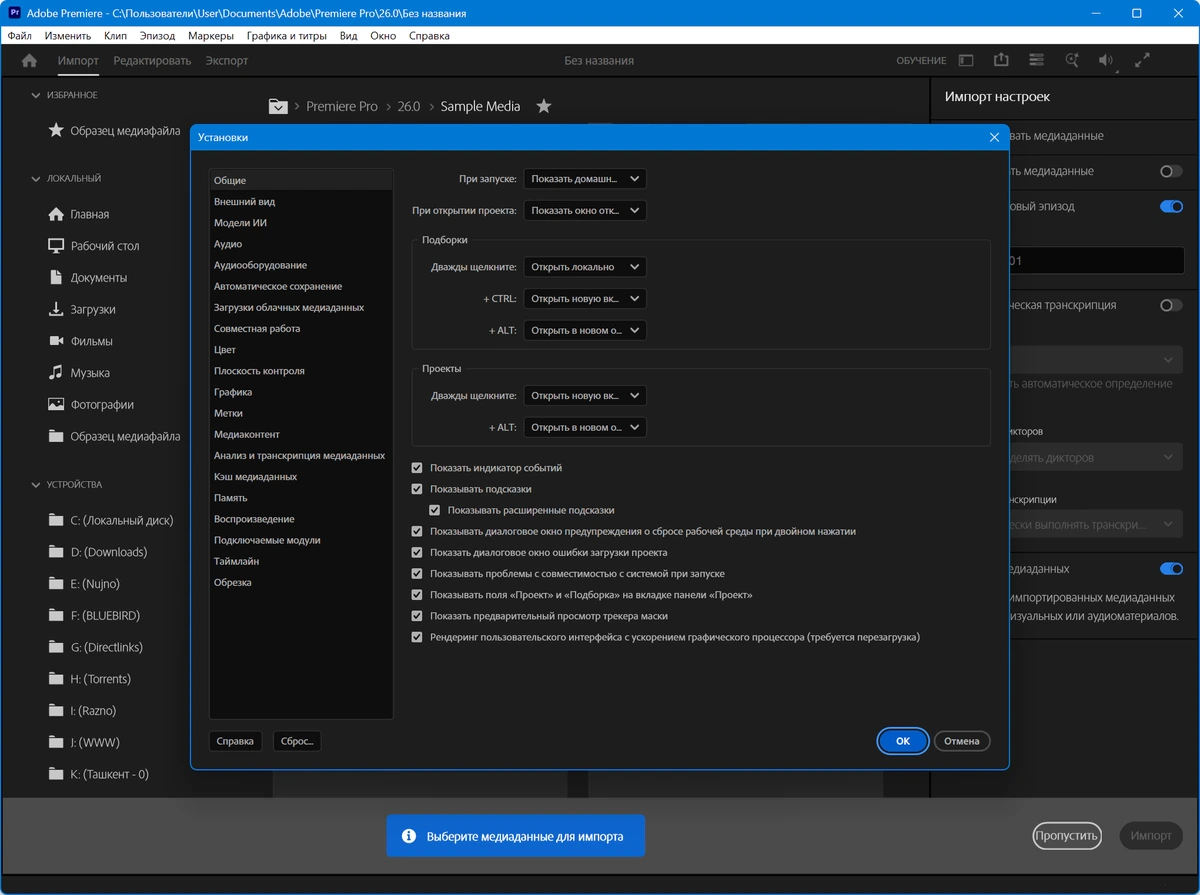Click the Пропустить button
1200x895 pixels.
point(1067,836)
